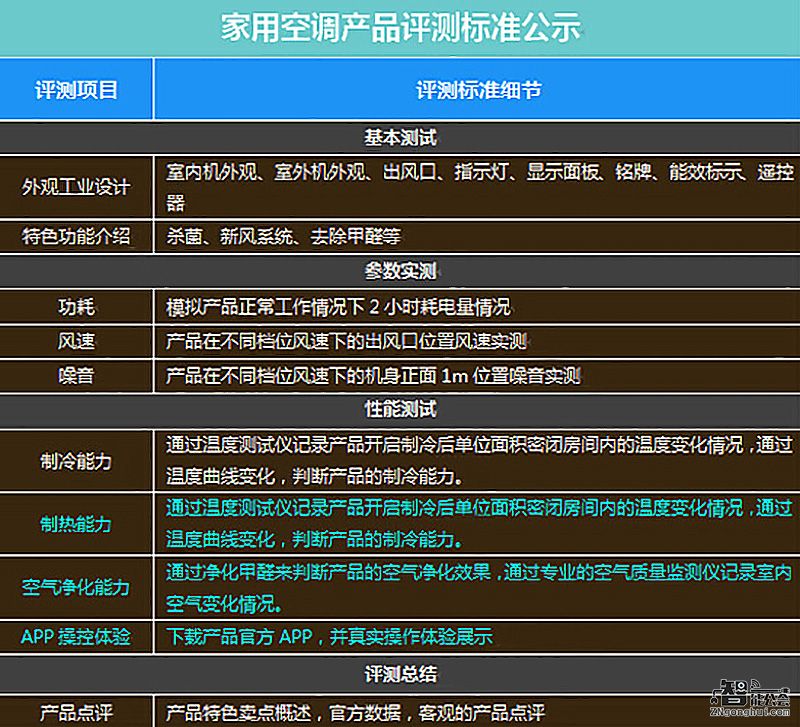
Task: Collapse the 性能测试 section header
Action: point(400,409)
